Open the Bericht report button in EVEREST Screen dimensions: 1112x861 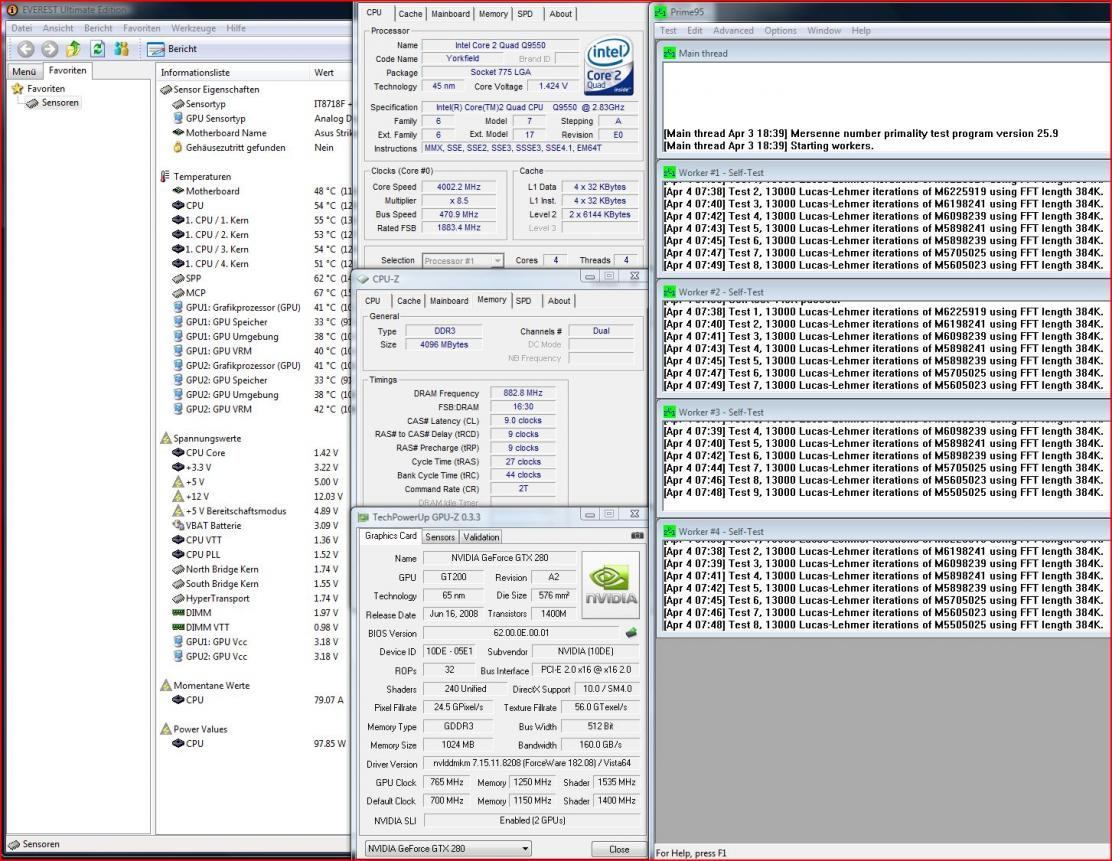click(172, 49)
